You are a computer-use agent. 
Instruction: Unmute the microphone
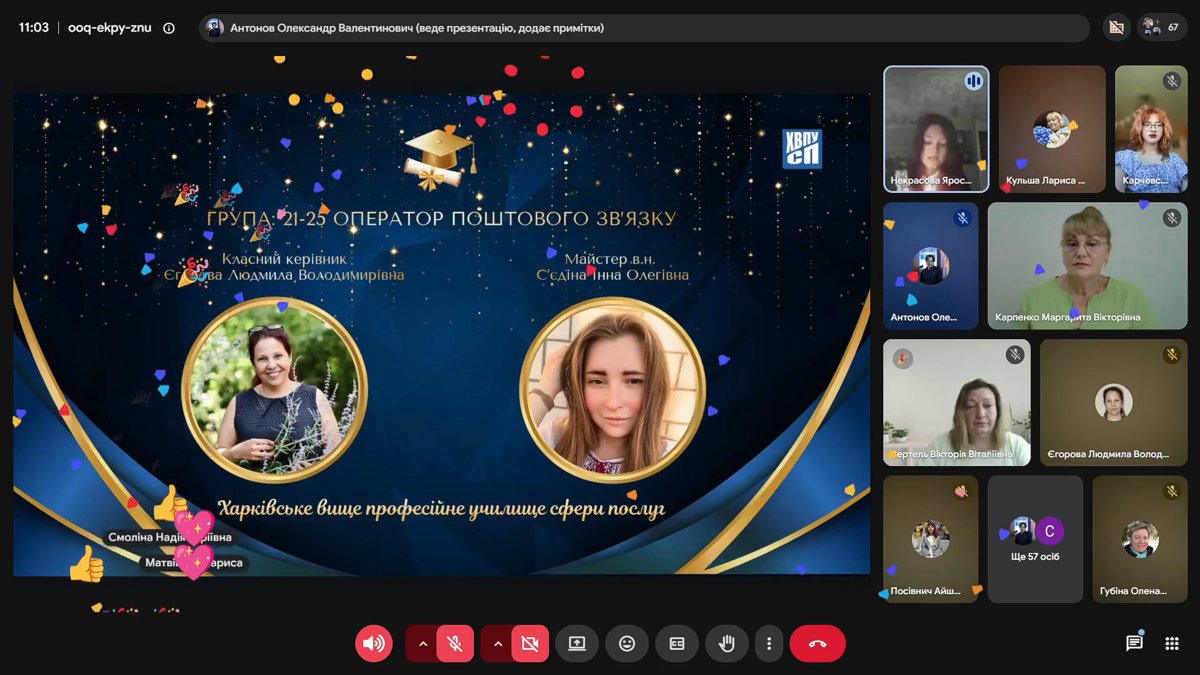point(455,644)
